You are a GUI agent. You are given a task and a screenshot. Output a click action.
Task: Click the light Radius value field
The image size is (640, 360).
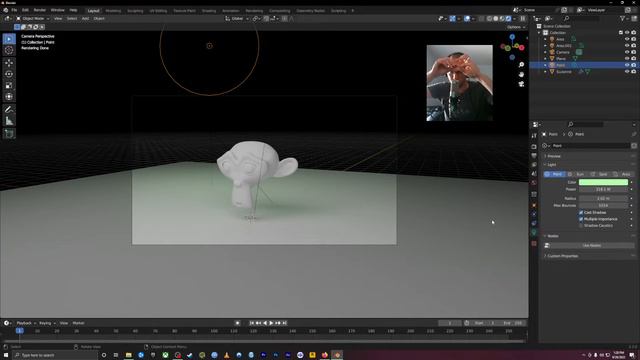coord(603,199)
